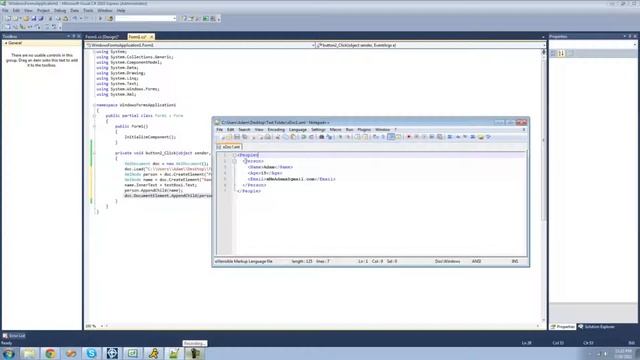The width and height of the screenshot is (640, 360).
Task: Open Visual Studio Project menu
Action: [43, 11]
